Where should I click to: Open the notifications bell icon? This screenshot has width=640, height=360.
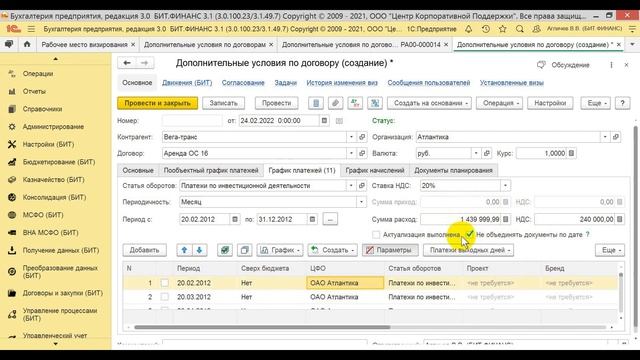click(x=469, y=29)
